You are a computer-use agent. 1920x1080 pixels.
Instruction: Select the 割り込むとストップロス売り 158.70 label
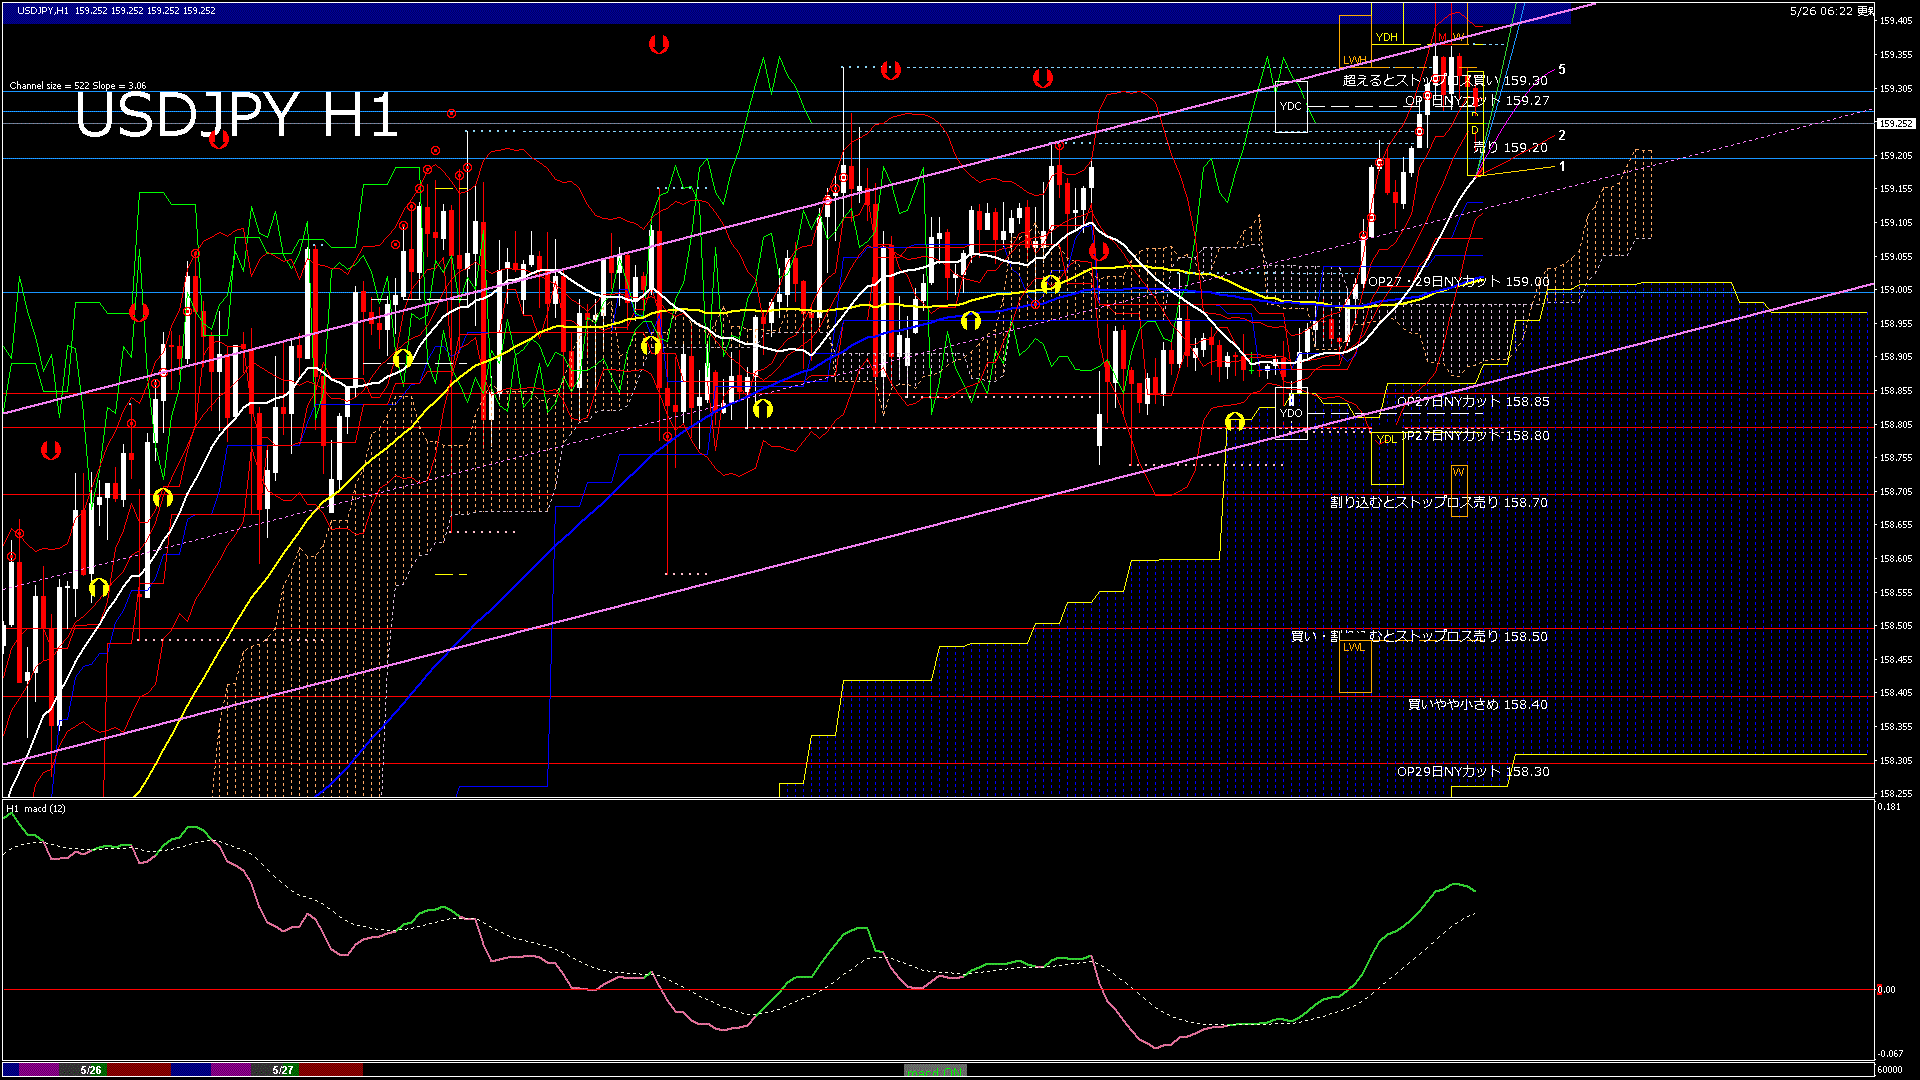click(x=1439, y=503)
